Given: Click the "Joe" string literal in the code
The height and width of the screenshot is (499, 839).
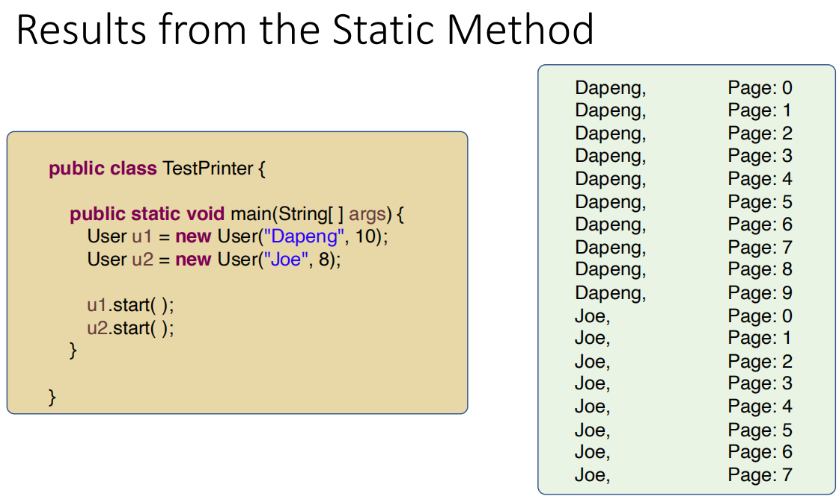Looking at the screenshot, I should click(x=294, y=260).
